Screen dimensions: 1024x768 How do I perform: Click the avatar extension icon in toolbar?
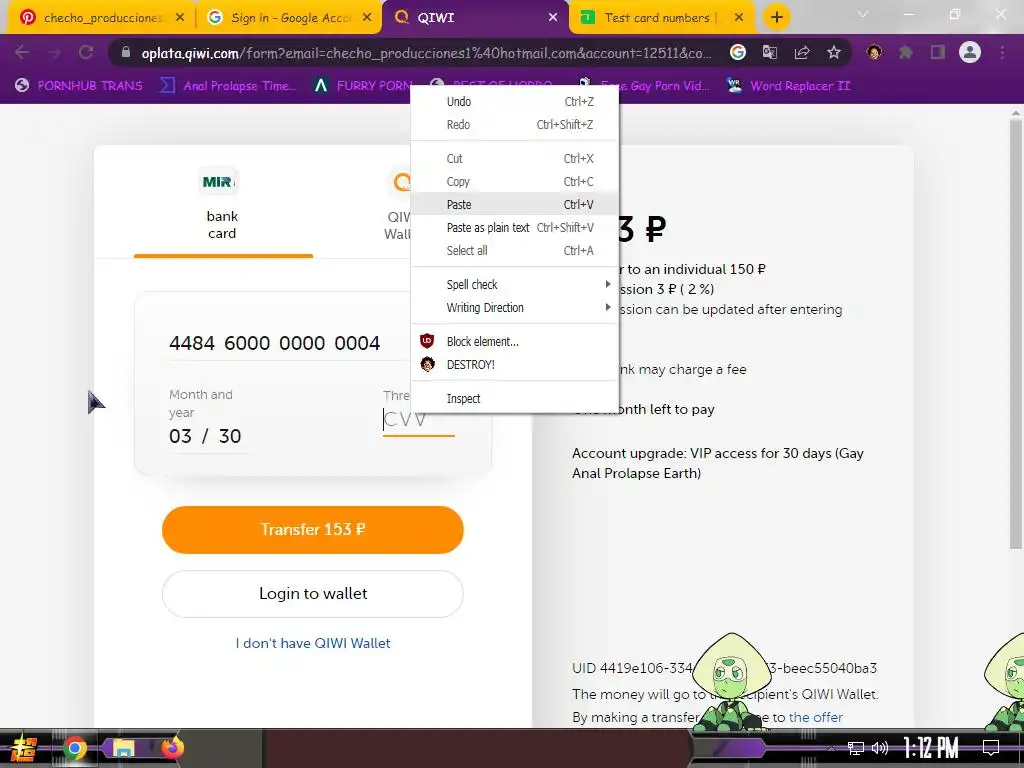[874, 52]
